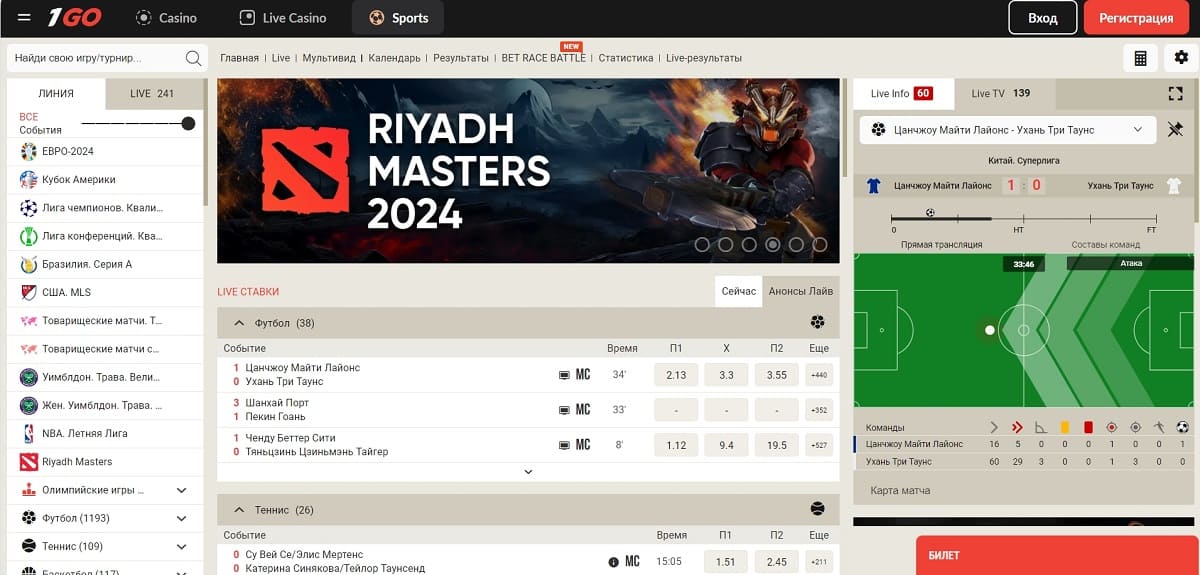Adjust the ВСЕ события time slider handle
This screenshot has height=575, width=1200.
tap(188, 124)
